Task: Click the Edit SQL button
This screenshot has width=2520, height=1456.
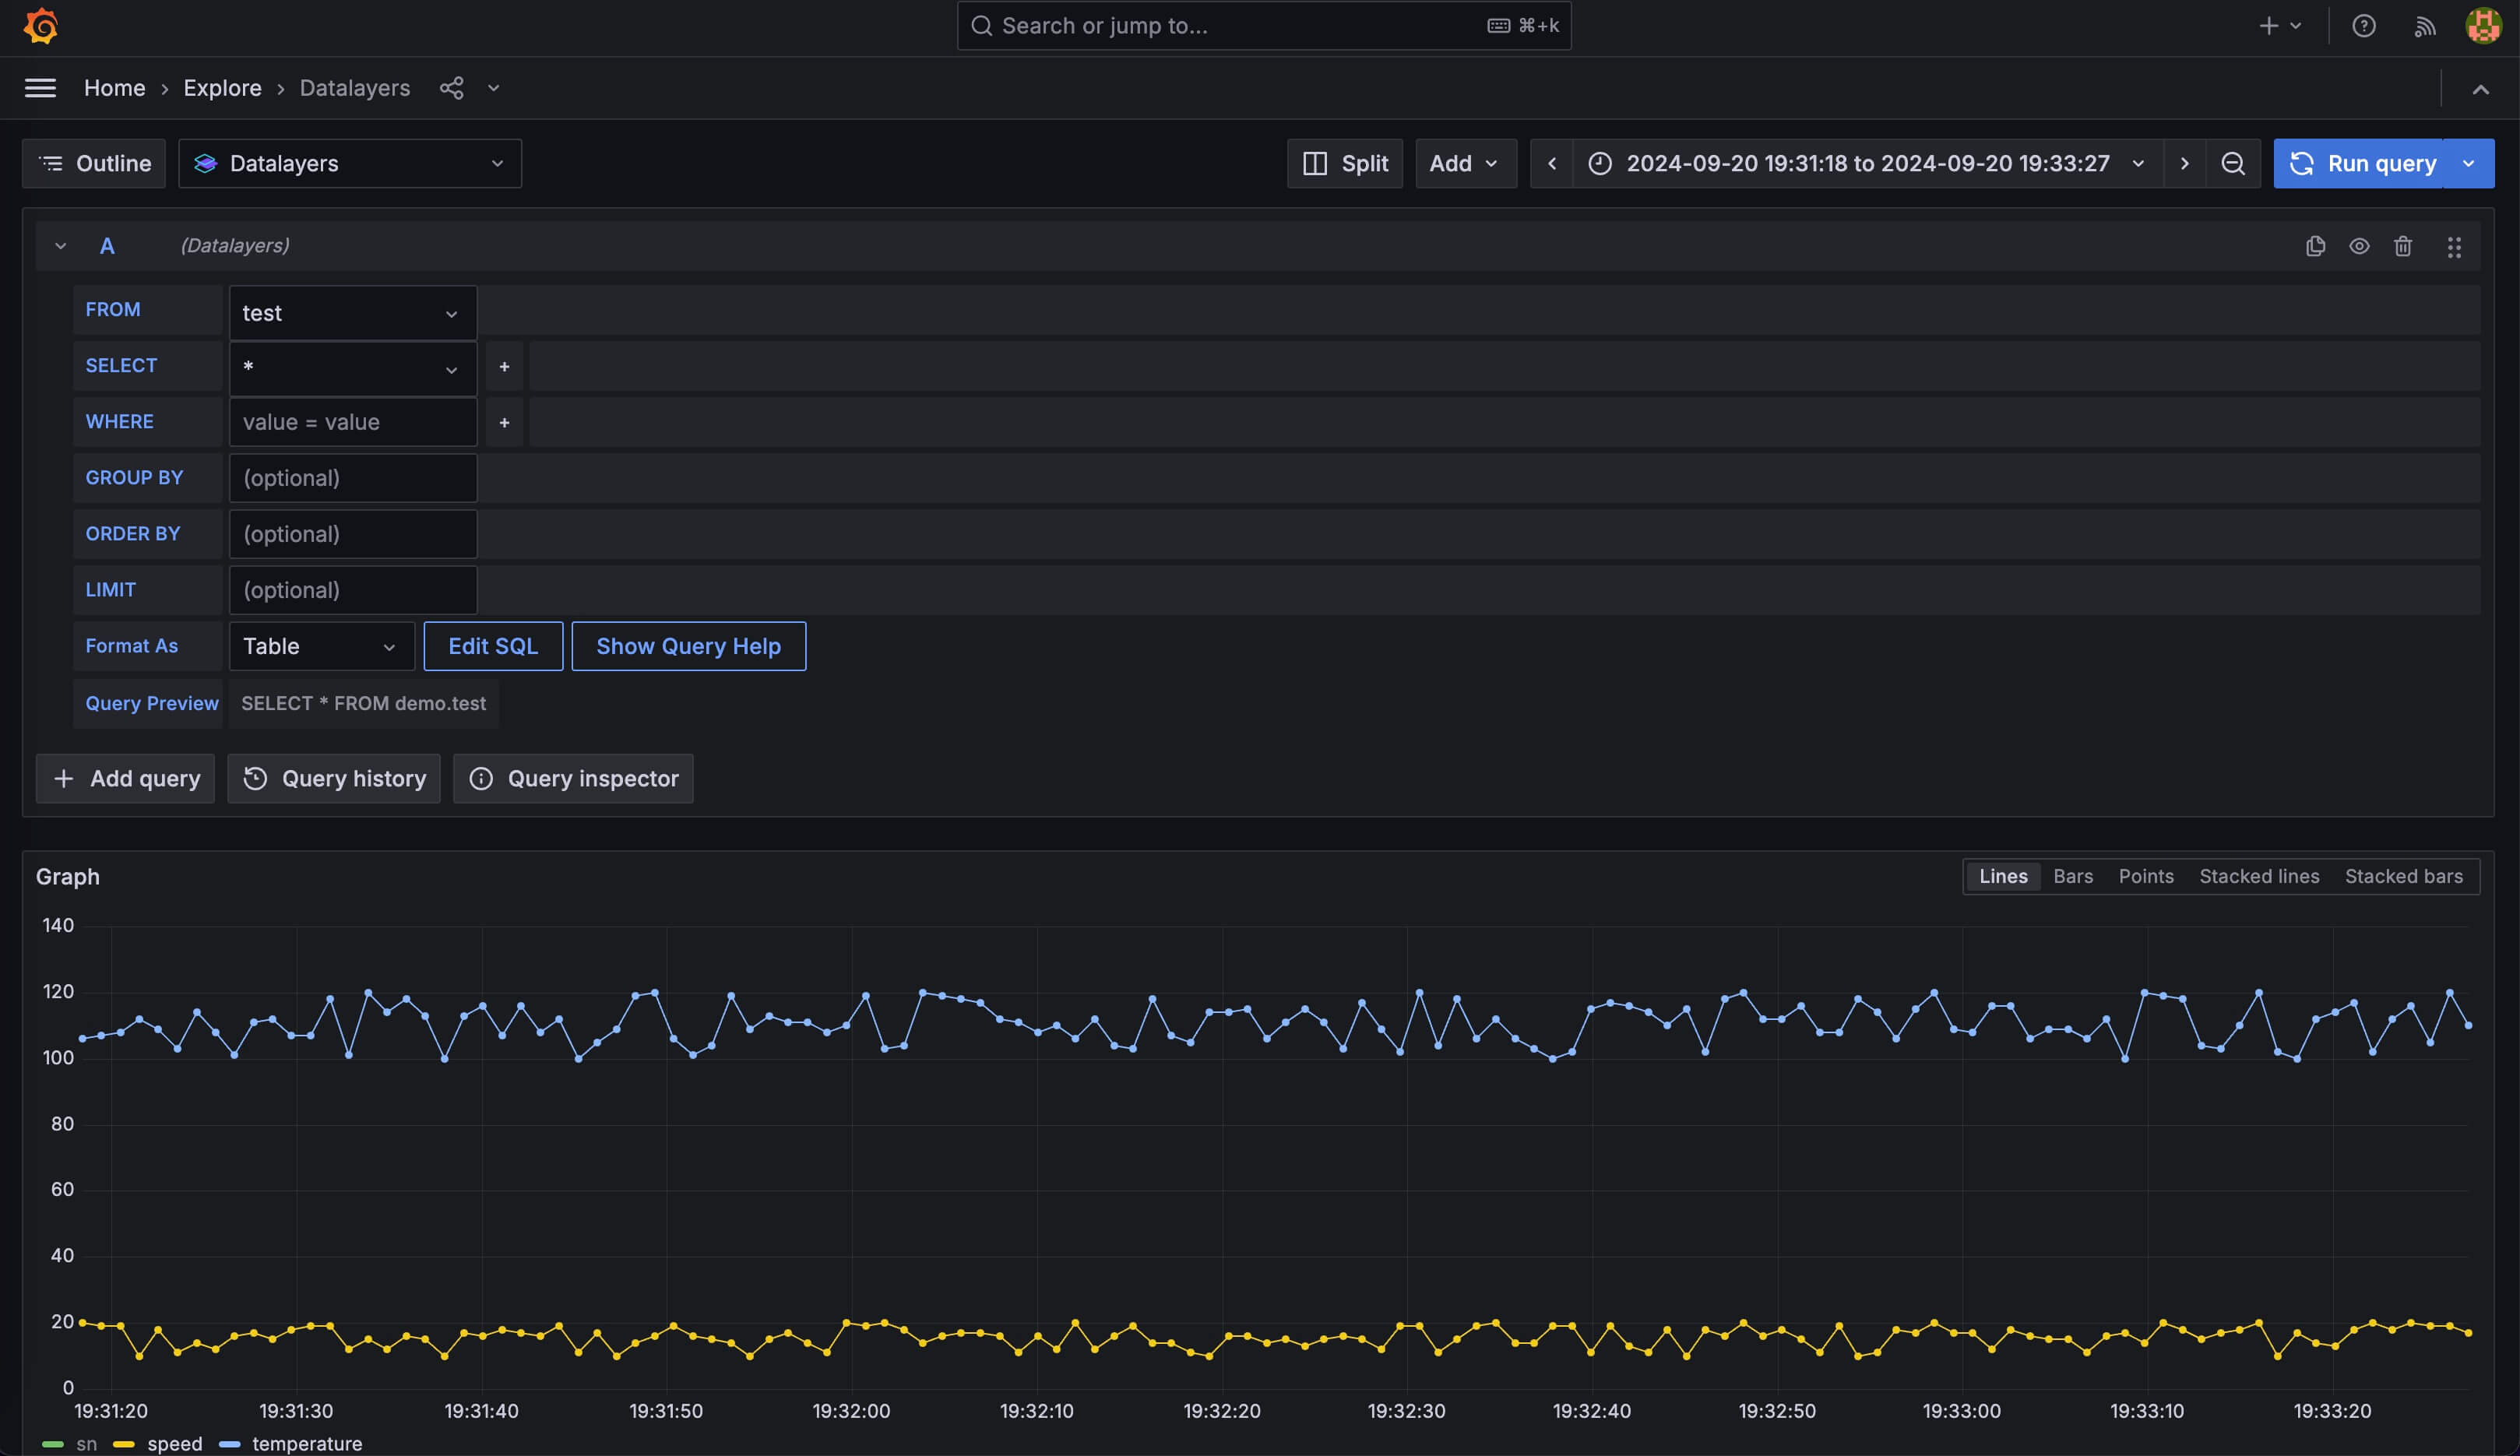Action: tap(493, 646)
